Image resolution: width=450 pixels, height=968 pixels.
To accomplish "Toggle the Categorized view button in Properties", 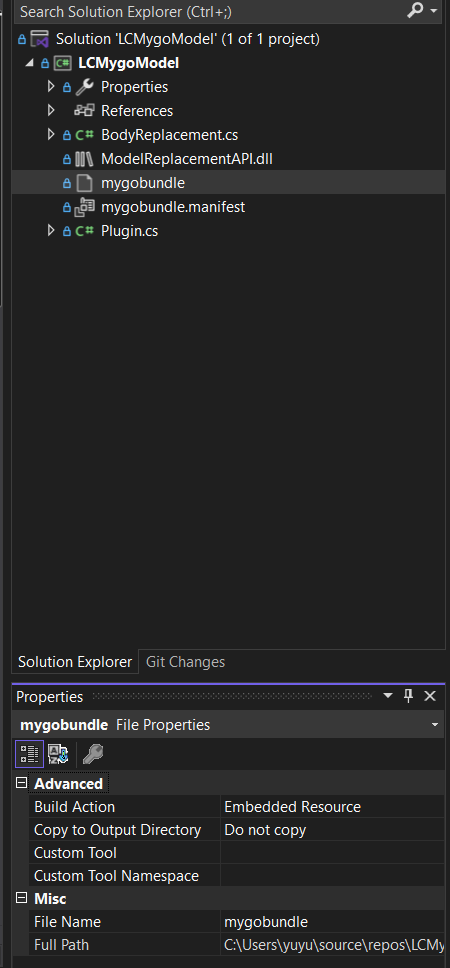I will tap(30, 754).
